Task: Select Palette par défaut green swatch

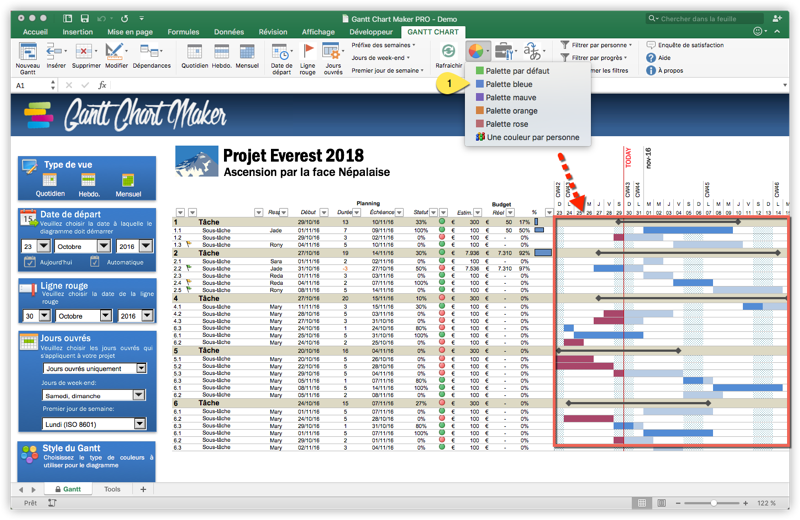Action: click(x=480, y=70)
